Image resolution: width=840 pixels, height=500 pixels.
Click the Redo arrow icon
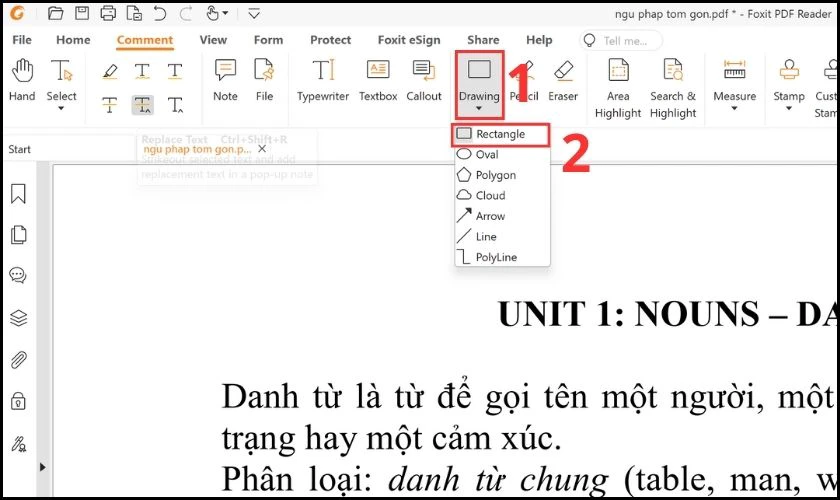(x=185, y=13)
